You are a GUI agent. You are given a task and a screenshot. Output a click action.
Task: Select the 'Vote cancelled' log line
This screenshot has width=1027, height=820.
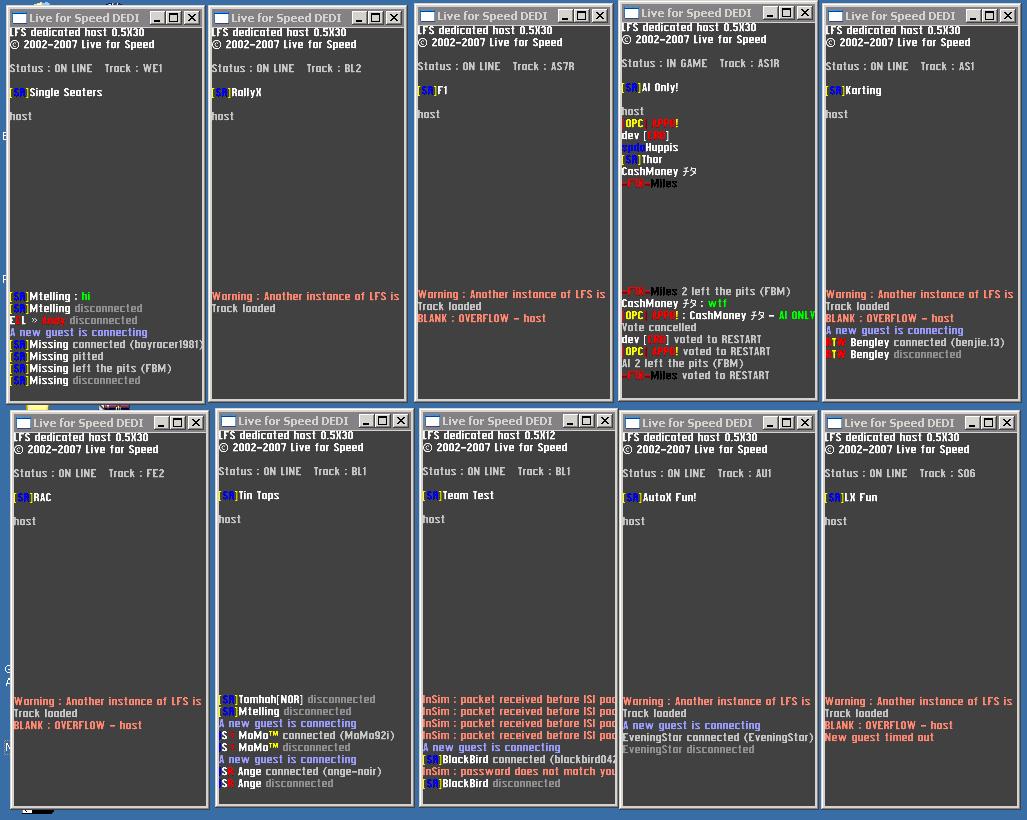[659, 327]
